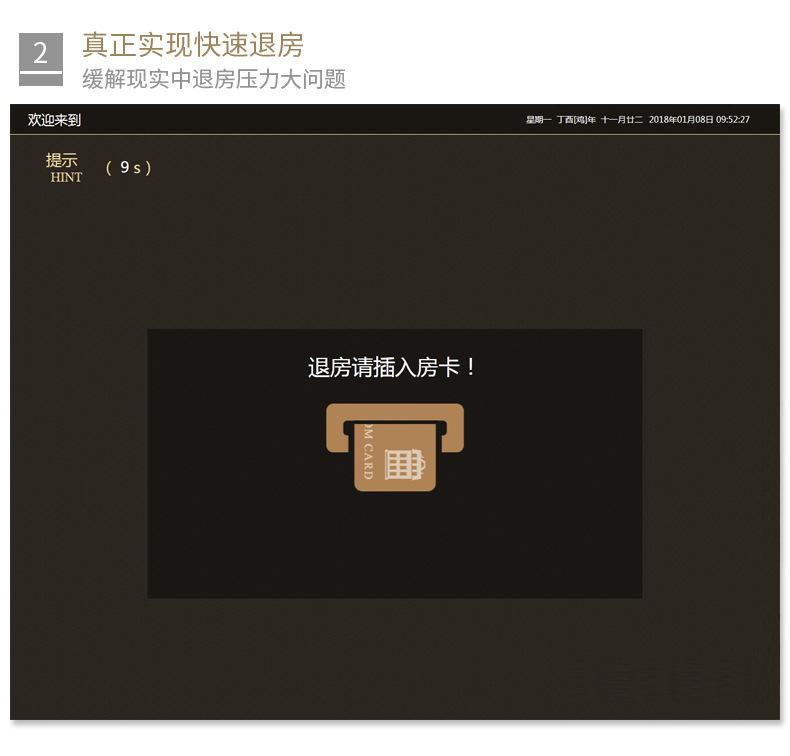Click the 9s countdown timer
This screenshot has height=756, width=790.
pyautogui.click(x=128, y=168)
